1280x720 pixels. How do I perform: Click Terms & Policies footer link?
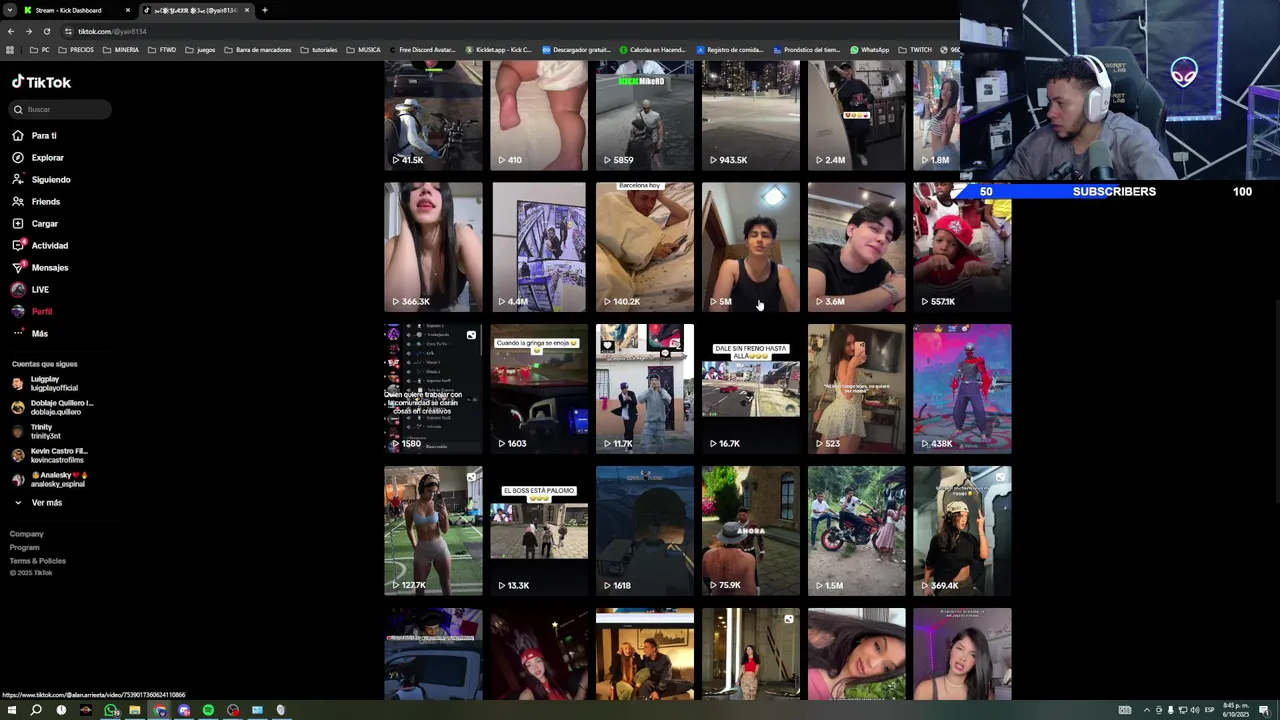pyautogui.click(x=38, y=560)
